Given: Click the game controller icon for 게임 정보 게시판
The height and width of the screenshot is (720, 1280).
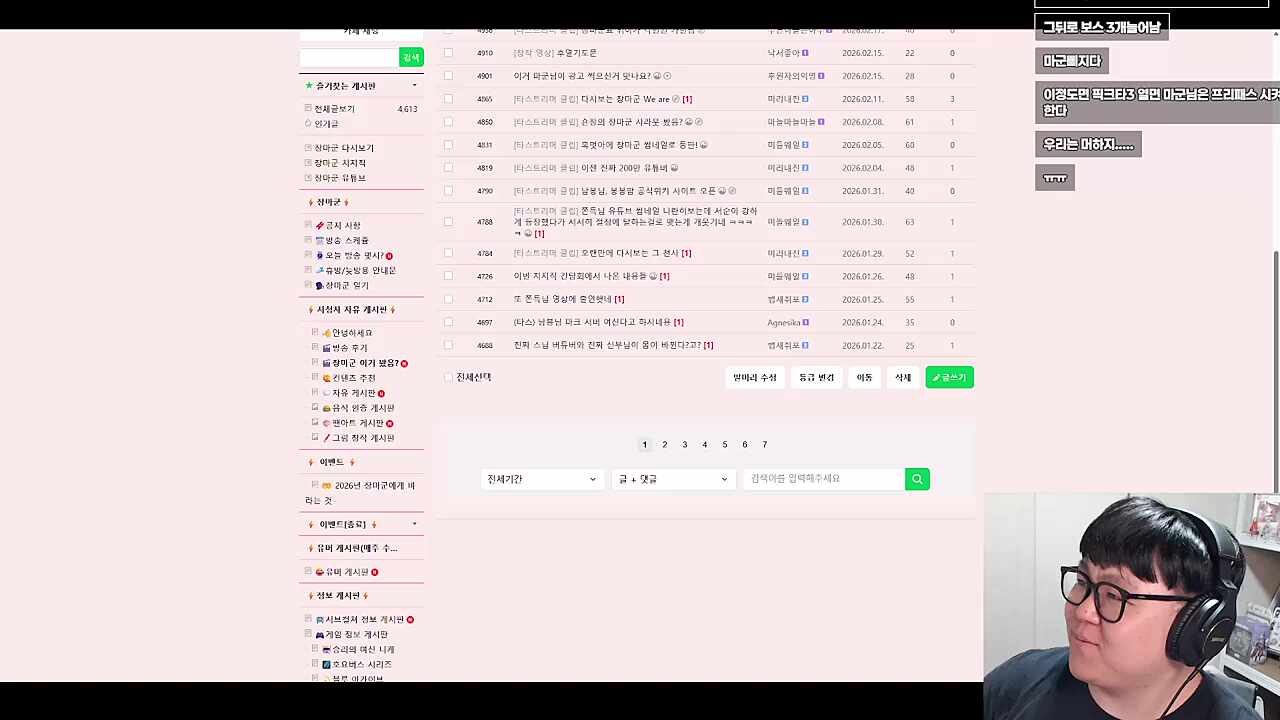Looking at the screenshot, I should [320, 634].
